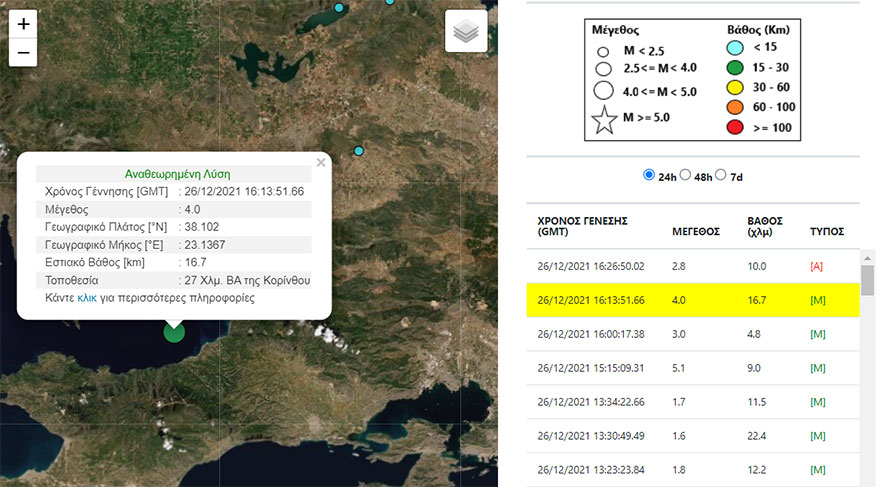Click the green earthquake marker on map
880x487 pixels.
pos(174,331)
